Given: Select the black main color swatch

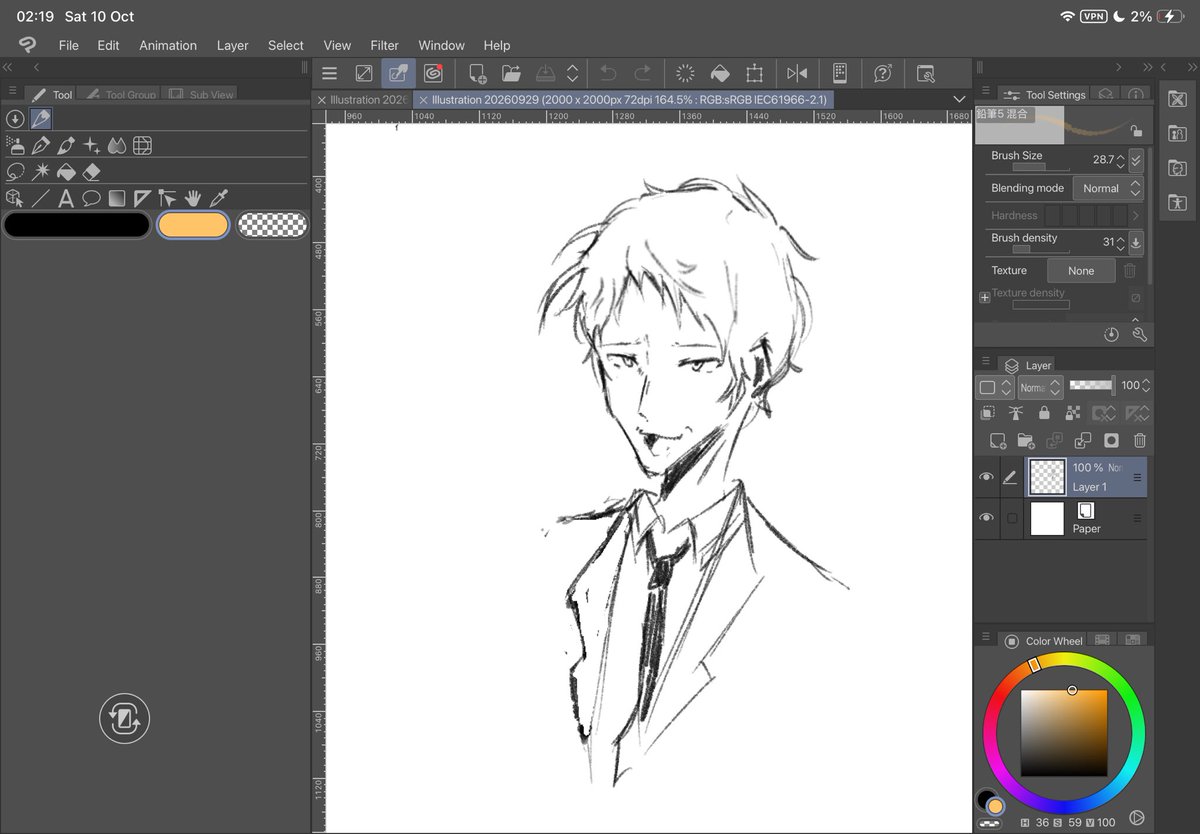Looking at the screenshot, I should [77, 225].
